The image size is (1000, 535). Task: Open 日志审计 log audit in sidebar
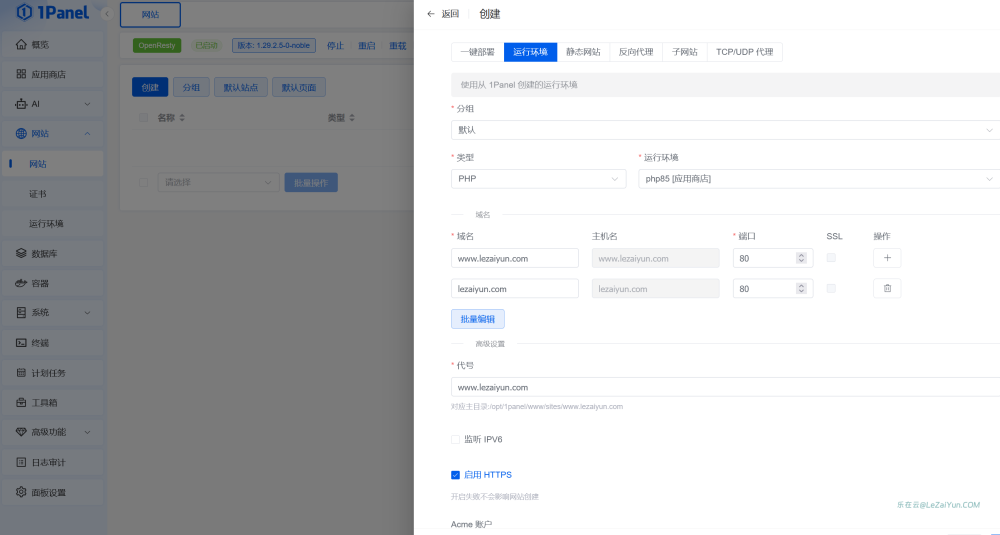(52, 462)
